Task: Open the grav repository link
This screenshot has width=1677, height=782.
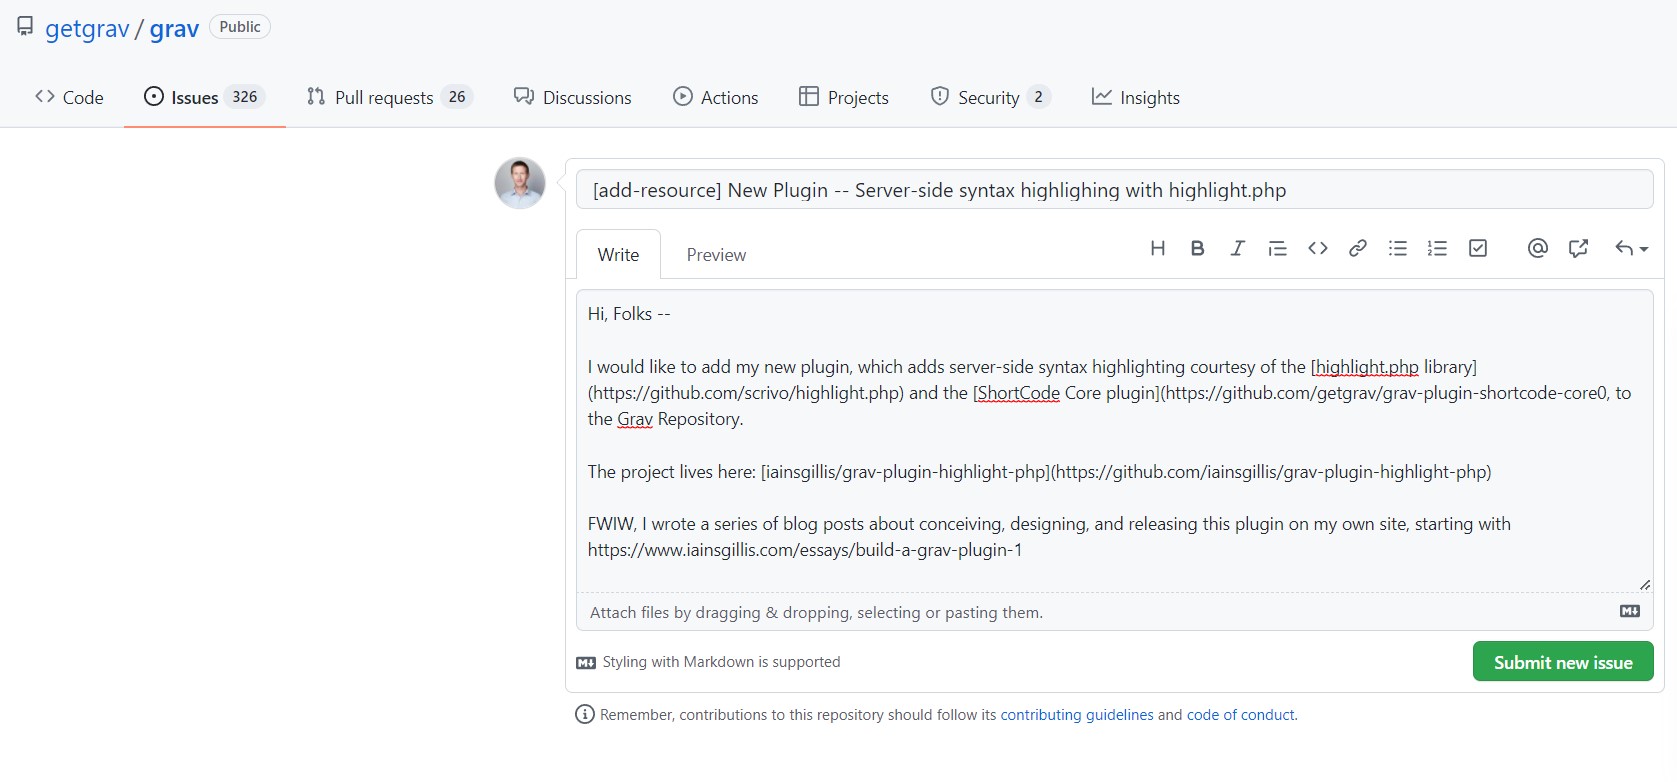Action: tap(174, 29)
